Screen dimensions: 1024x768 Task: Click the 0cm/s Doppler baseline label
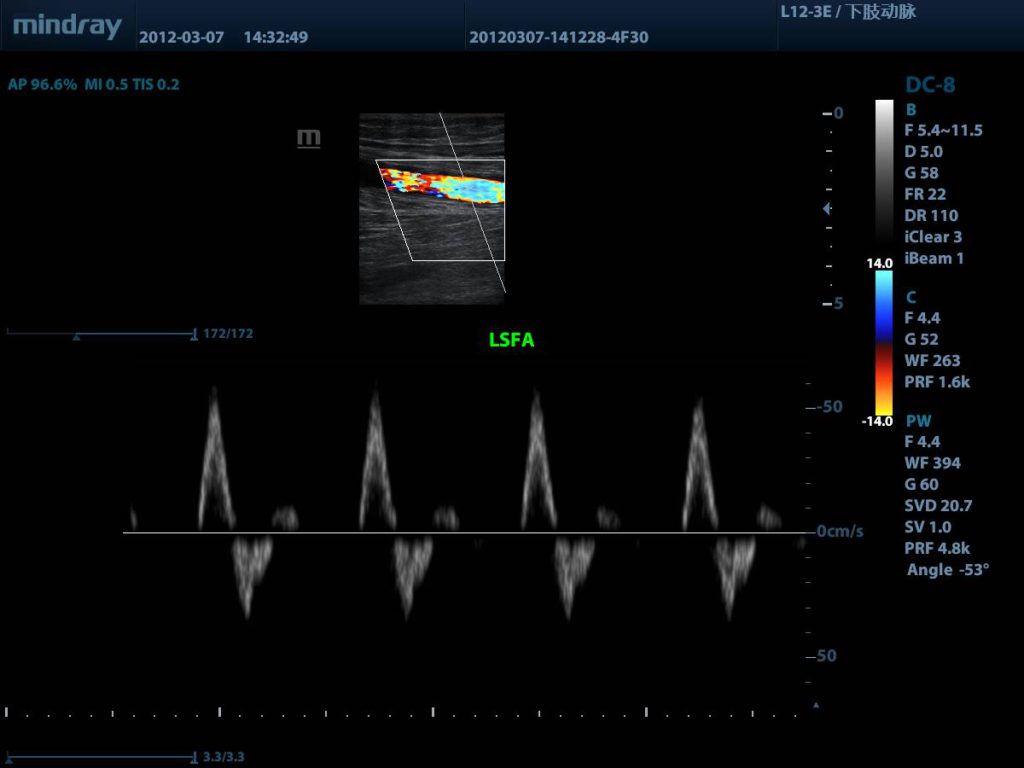[x=840, y=532]
